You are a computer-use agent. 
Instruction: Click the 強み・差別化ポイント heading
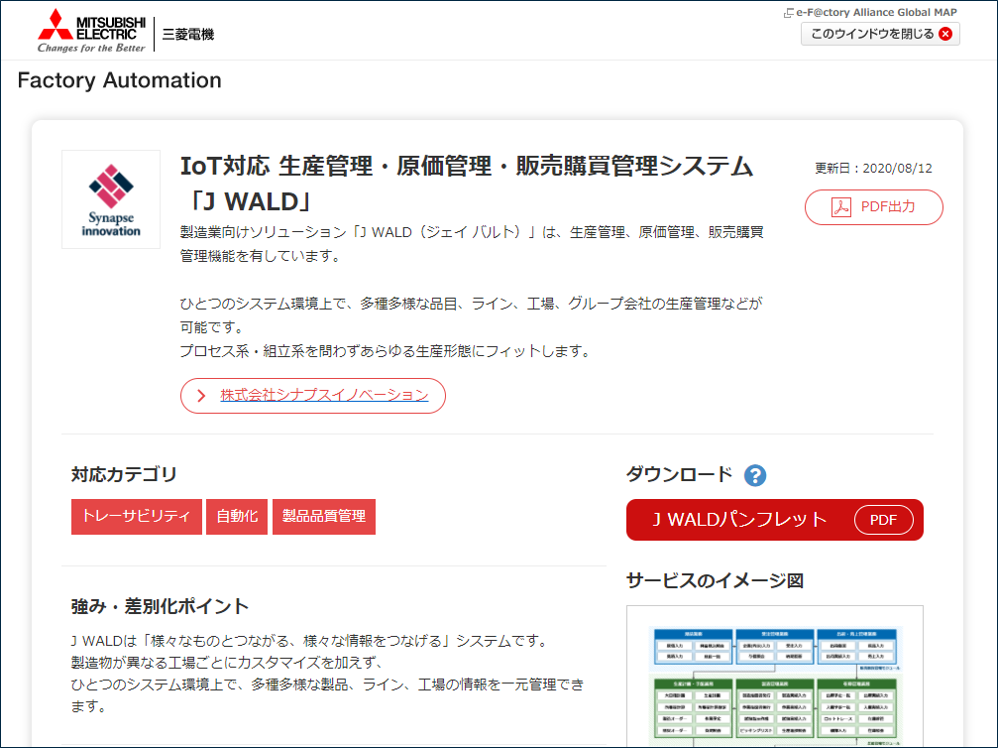[x=159, y=606]
